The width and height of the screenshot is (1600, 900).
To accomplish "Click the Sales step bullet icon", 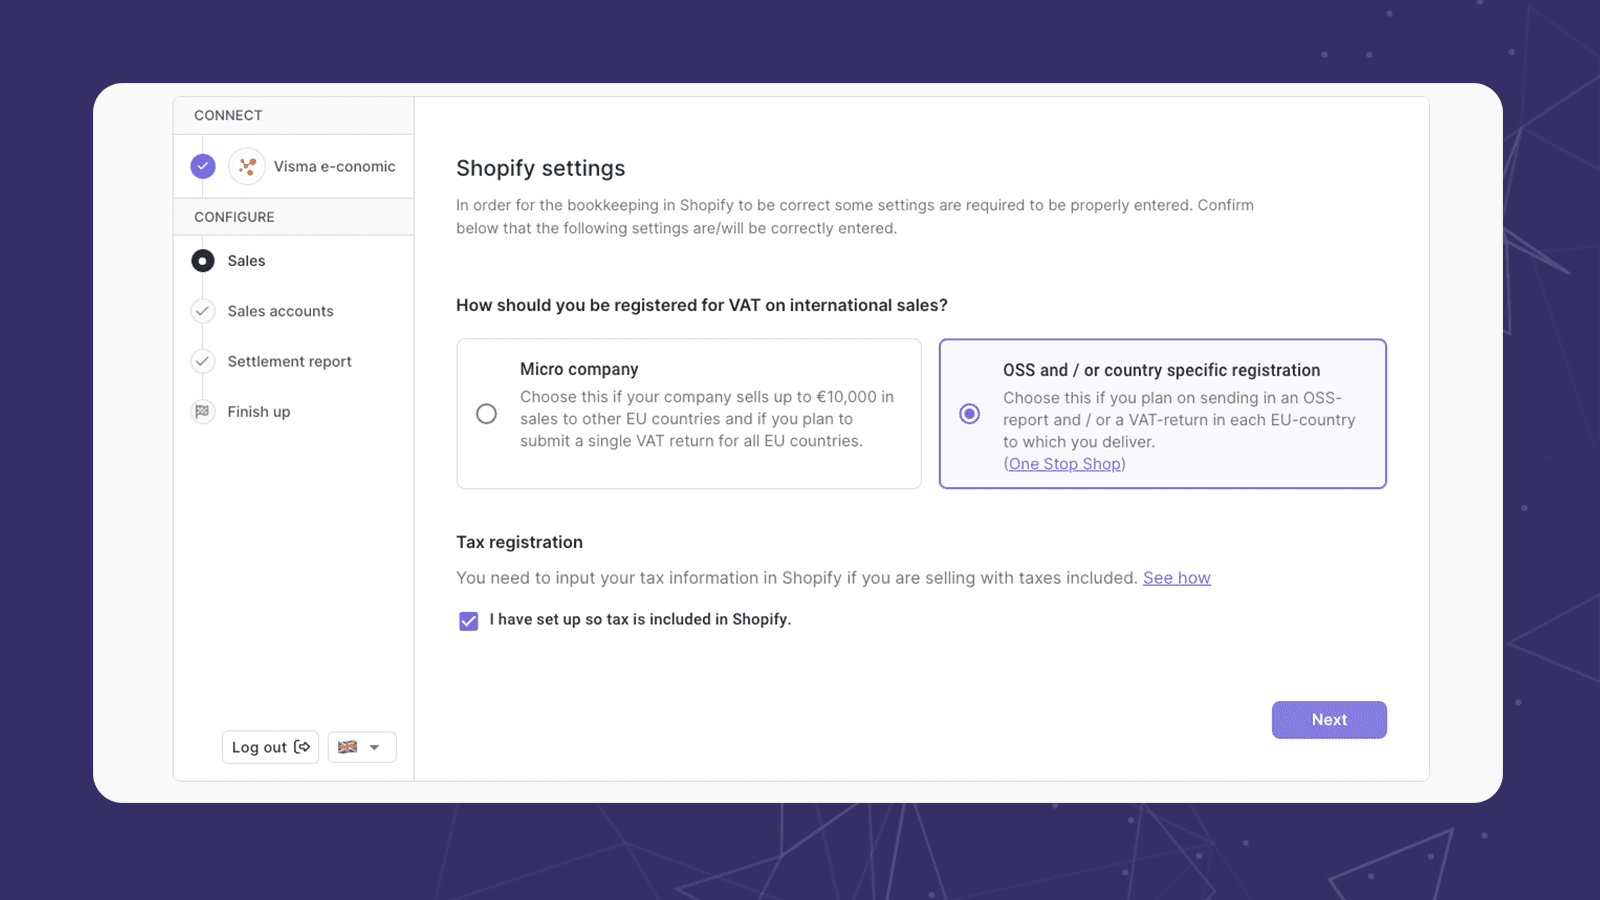I will click(x=203, y=261).
